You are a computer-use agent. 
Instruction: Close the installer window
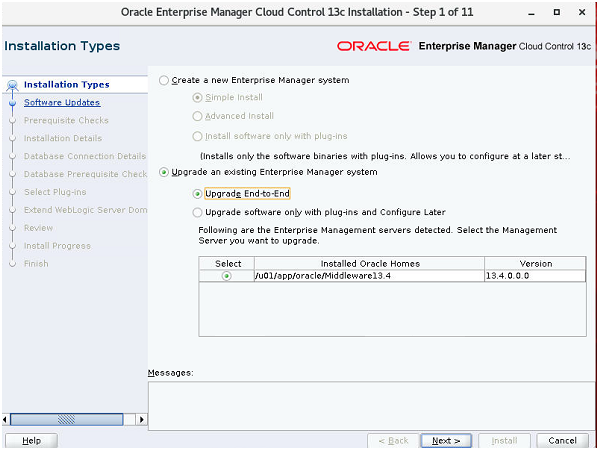[x=582, y=13]
